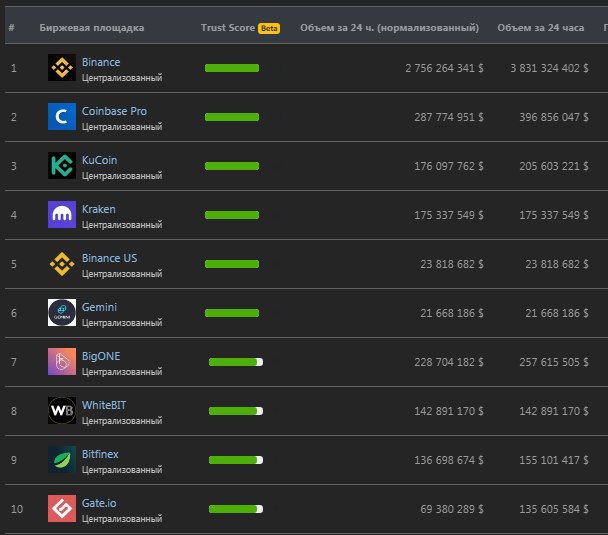Select Kraken's normalized volume 175 337 549 $
The width and height of the screenshot is (608, 535).
[x=449, y=215]
